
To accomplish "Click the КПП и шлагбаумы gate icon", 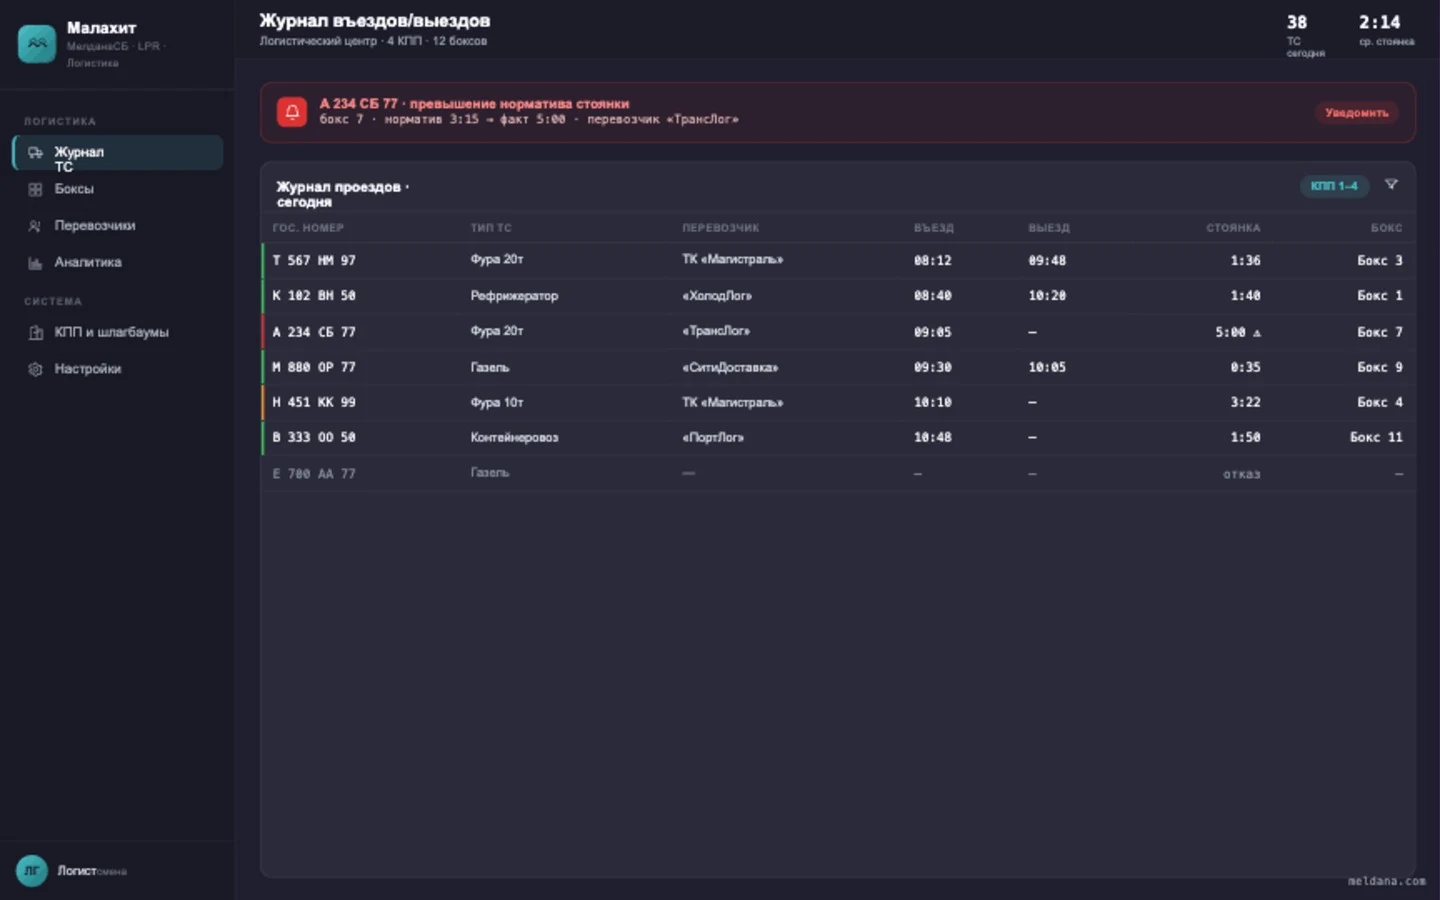I will tap(35, 332).
